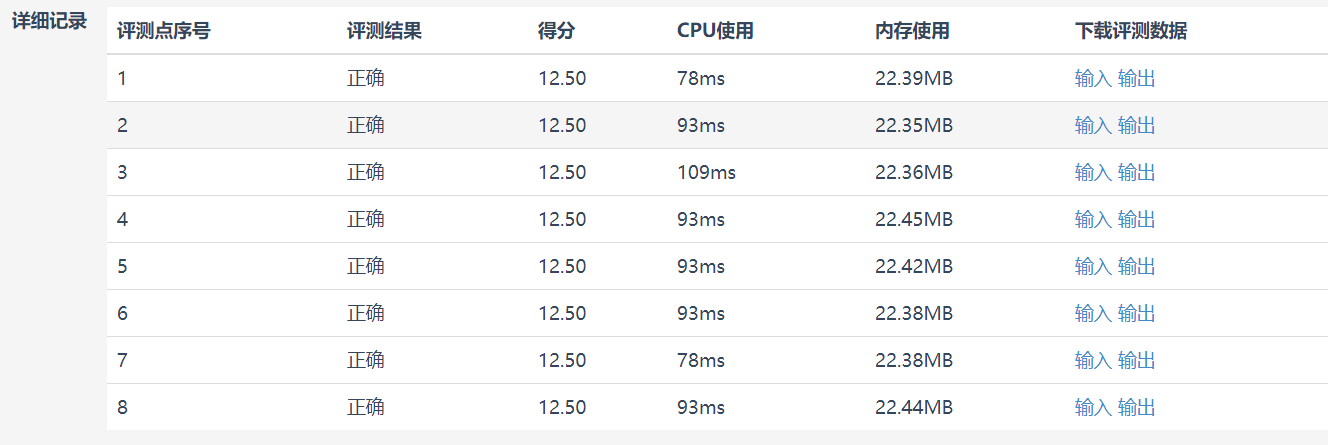This screenshot has width=1328, height=445.
Task: Download input data for test point 1
Action: (x=1093, y=78)
